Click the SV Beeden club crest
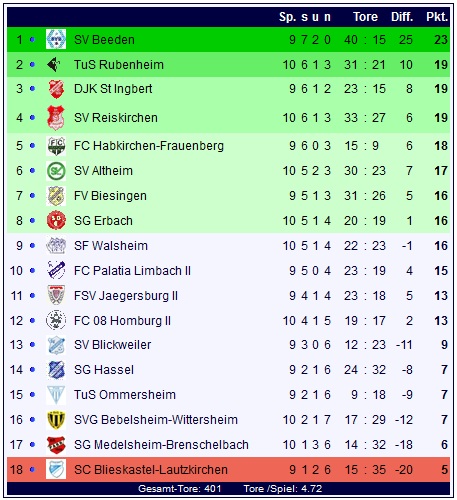 [56, 39]
